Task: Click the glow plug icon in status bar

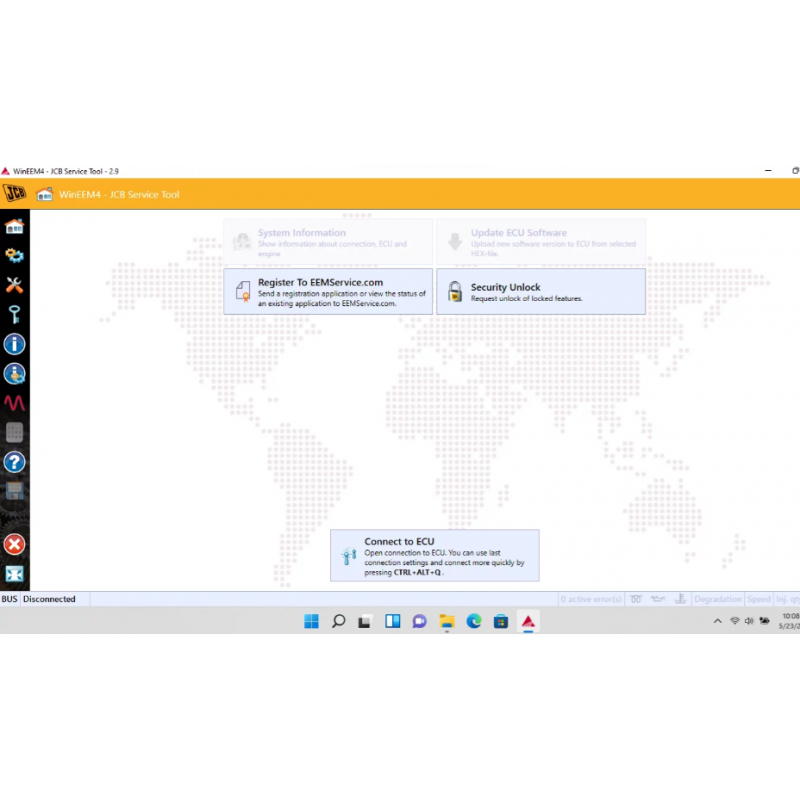Action: click(x=636, y=599)
